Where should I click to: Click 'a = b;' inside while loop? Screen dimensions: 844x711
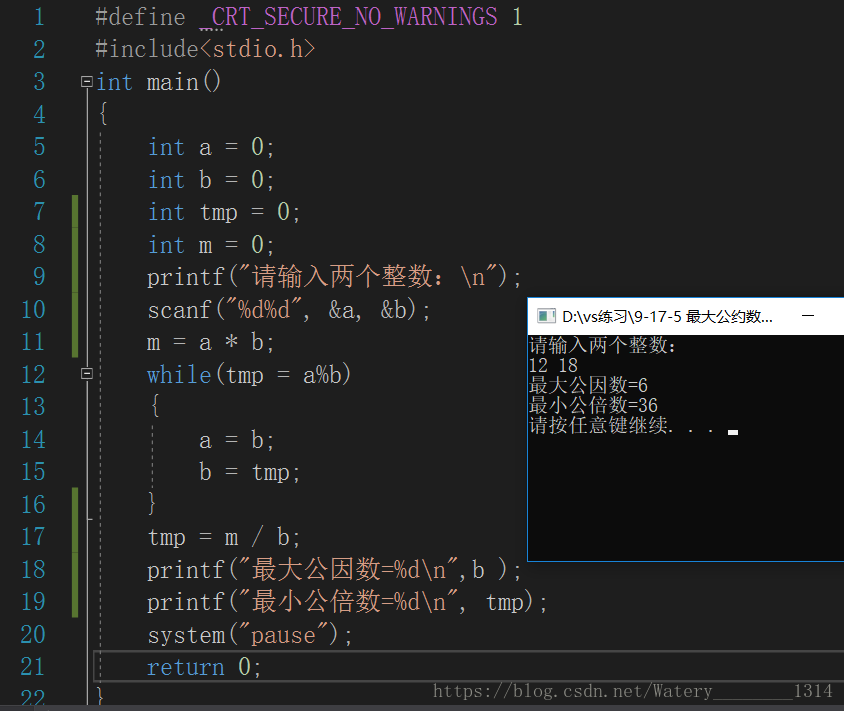click(x=237, y=440)
